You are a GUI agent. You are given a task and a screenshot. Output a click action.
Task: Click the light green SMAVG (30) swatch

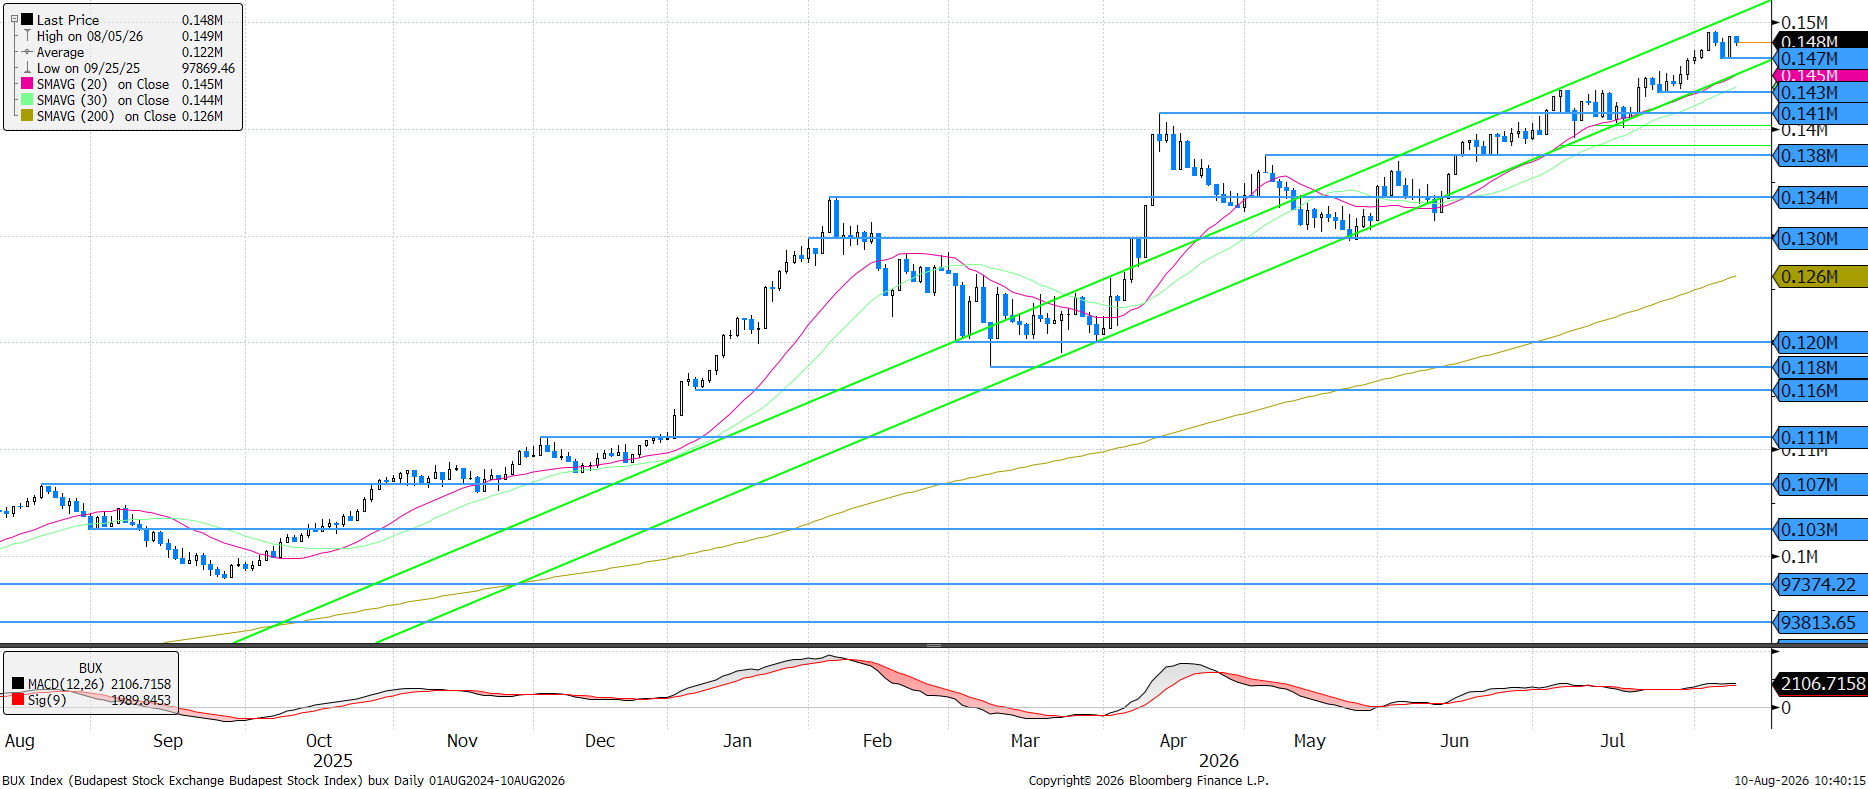pyautogui.click(x=27, y=100)
